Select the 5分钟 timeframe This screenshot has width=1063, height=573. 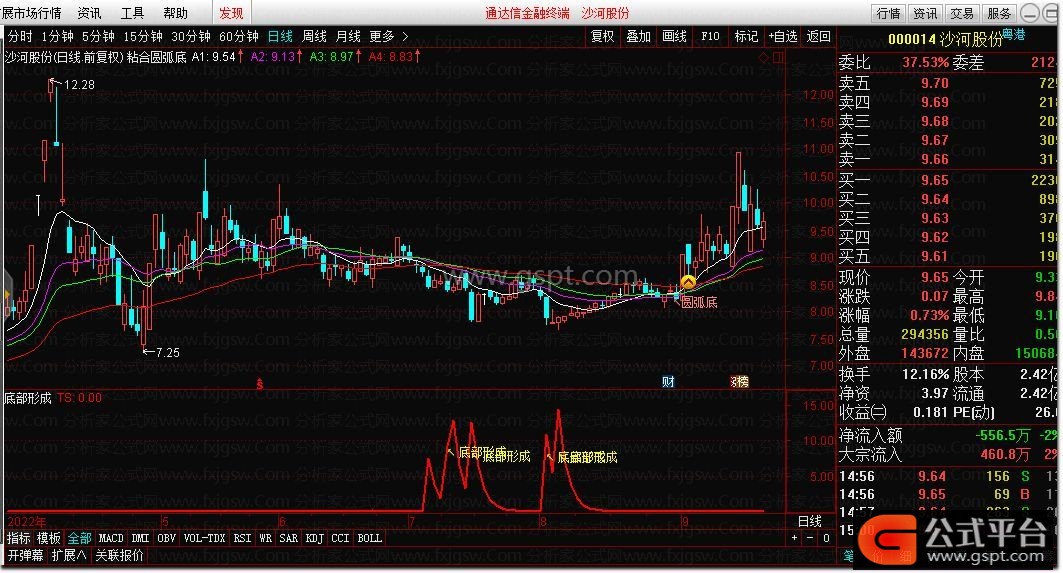coord(98,36)
